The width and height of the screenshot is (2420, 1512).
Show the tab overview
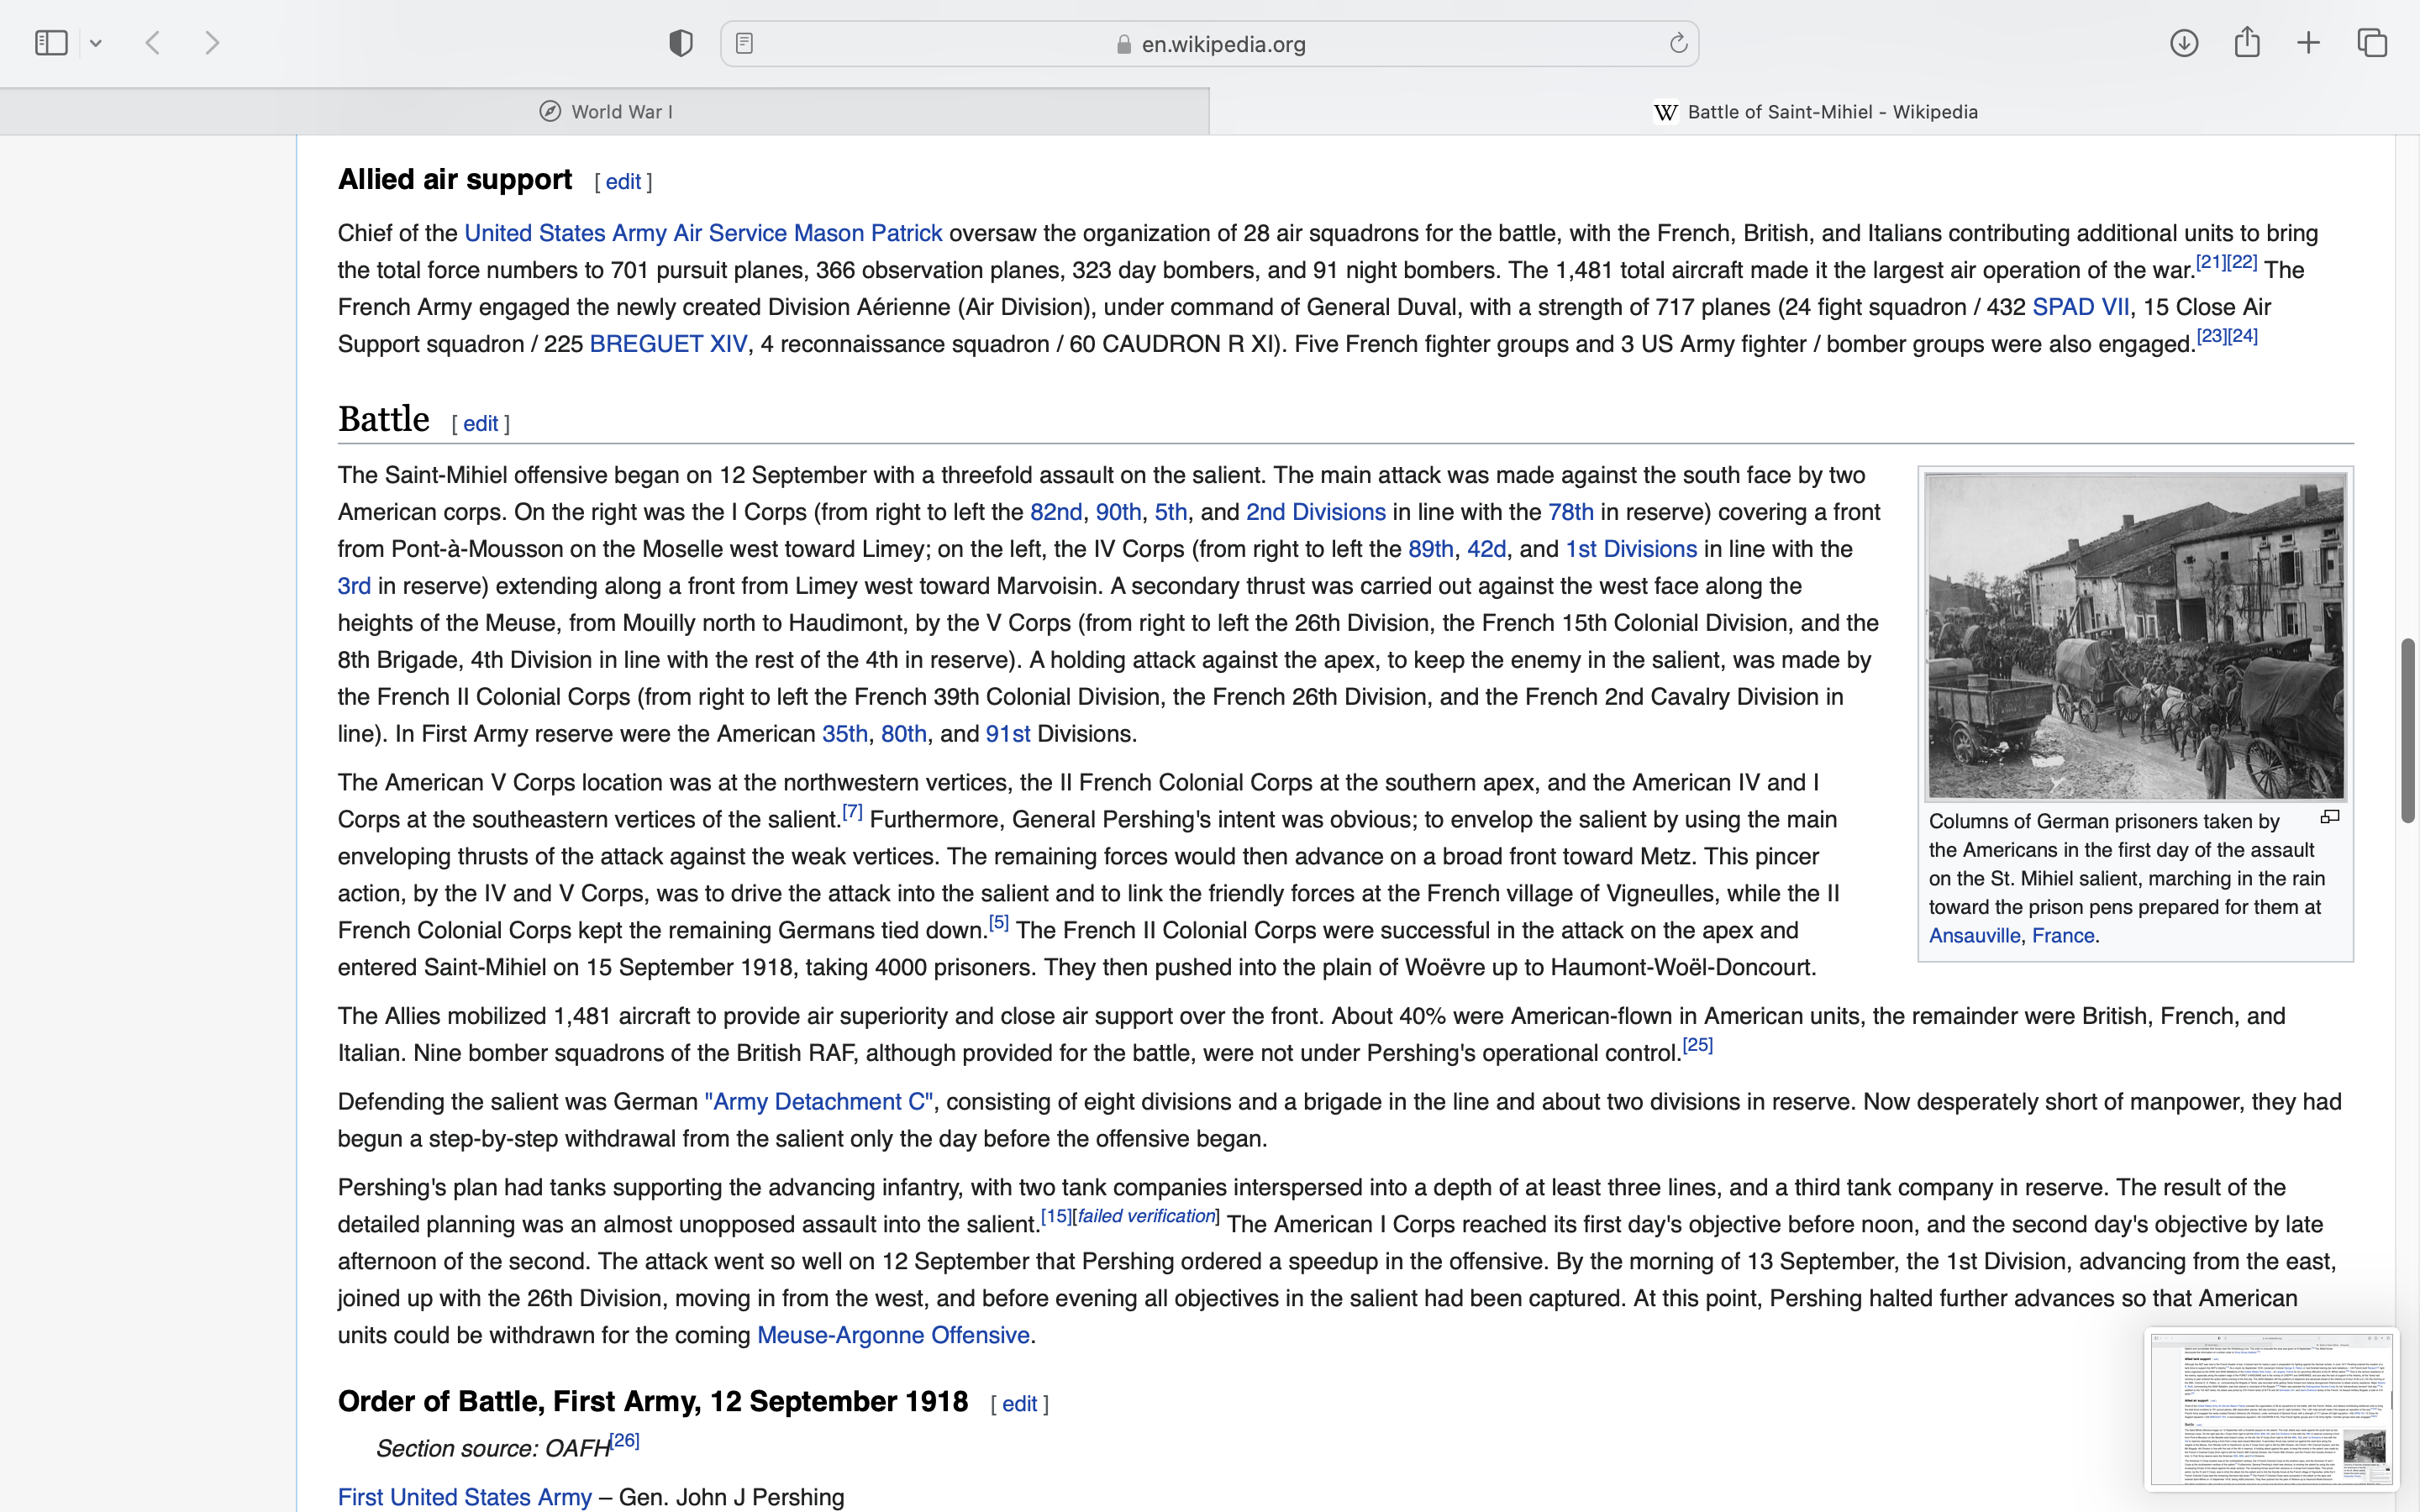(x=2372, y=43)
